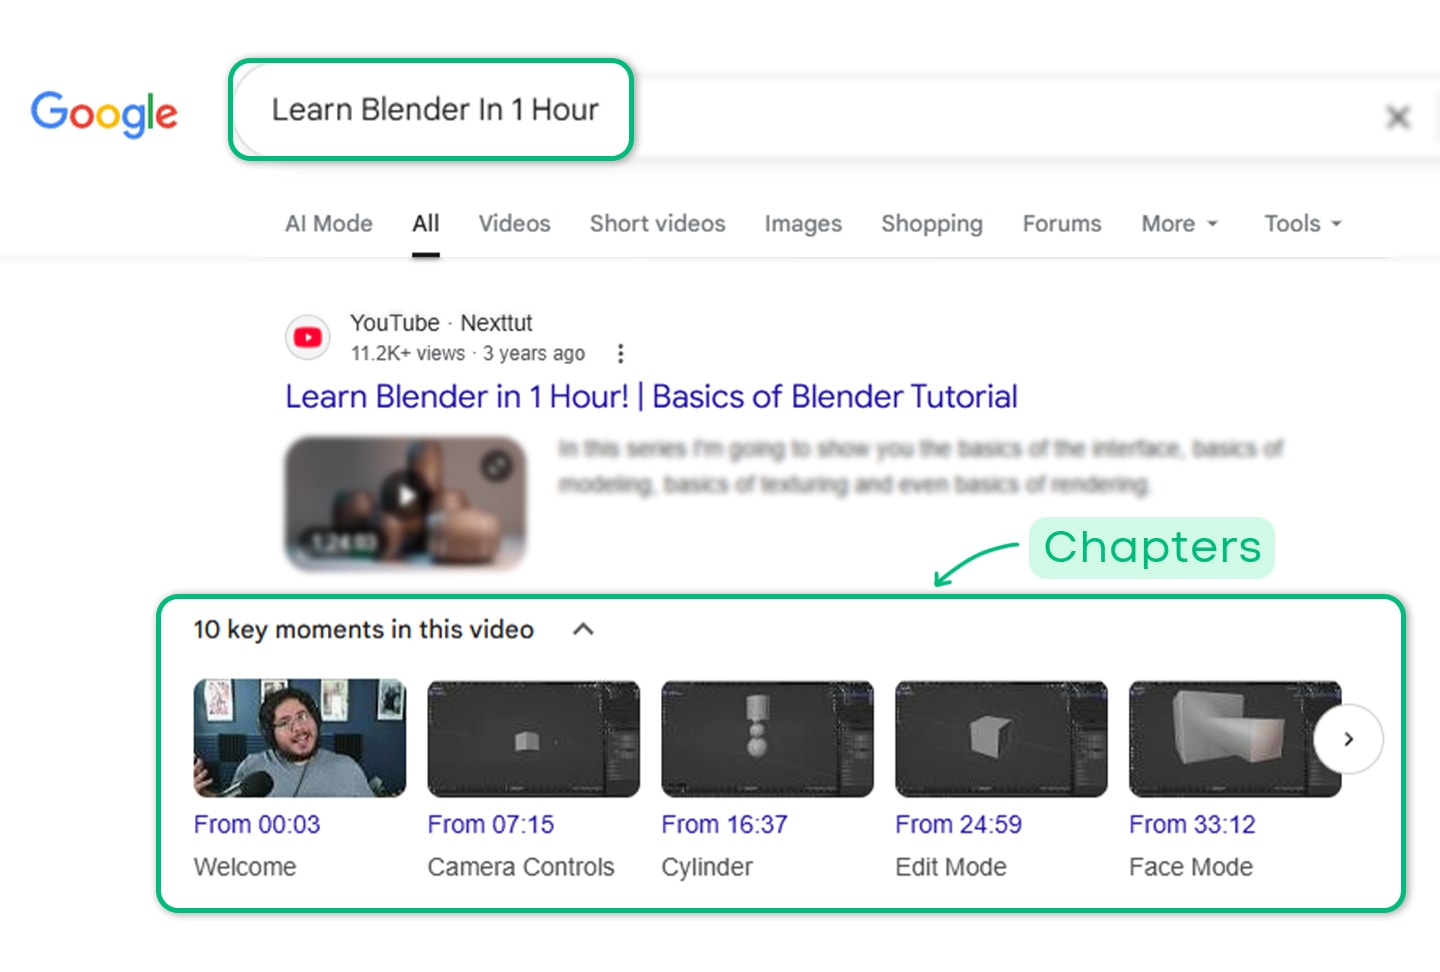Click the Nexttut channel name
This screenshot has width=1440, height=972.
(496, 322)
